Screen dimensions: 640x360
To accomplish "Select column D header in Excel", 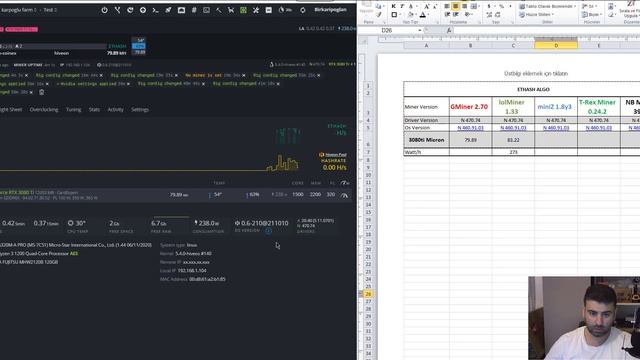I will (556, 46).
